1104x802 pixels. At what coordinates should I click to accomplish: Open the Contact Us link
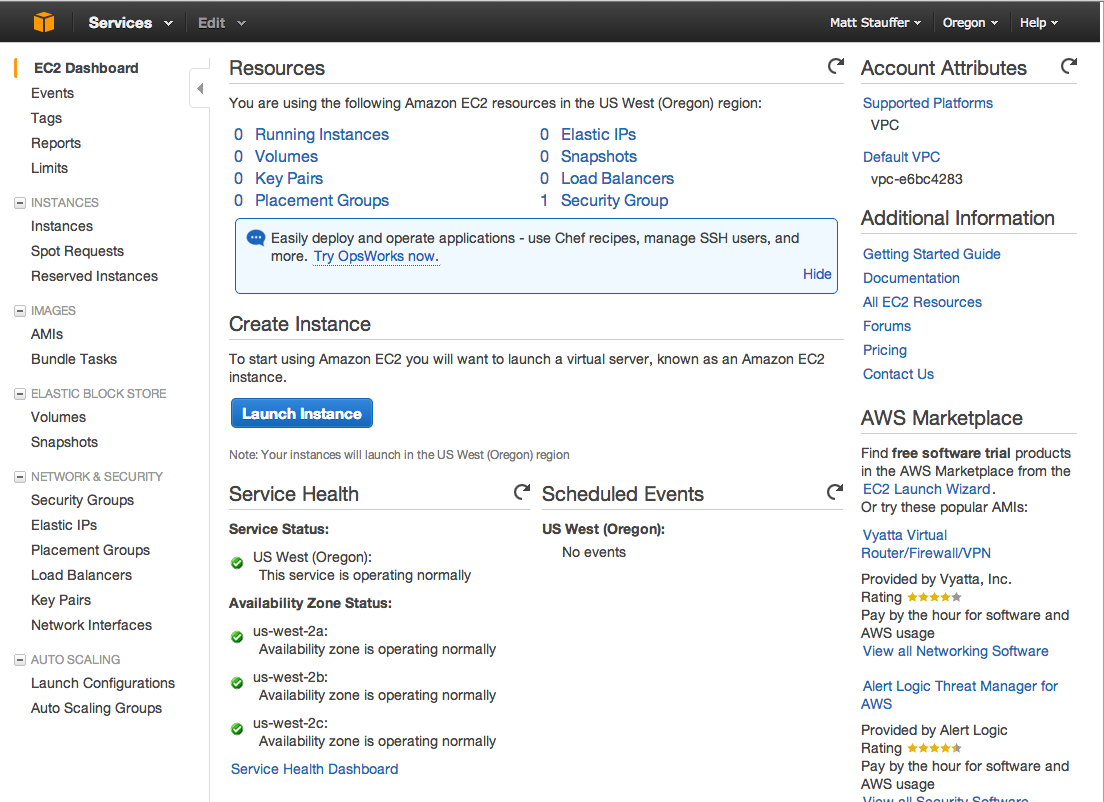pos(898,374)
